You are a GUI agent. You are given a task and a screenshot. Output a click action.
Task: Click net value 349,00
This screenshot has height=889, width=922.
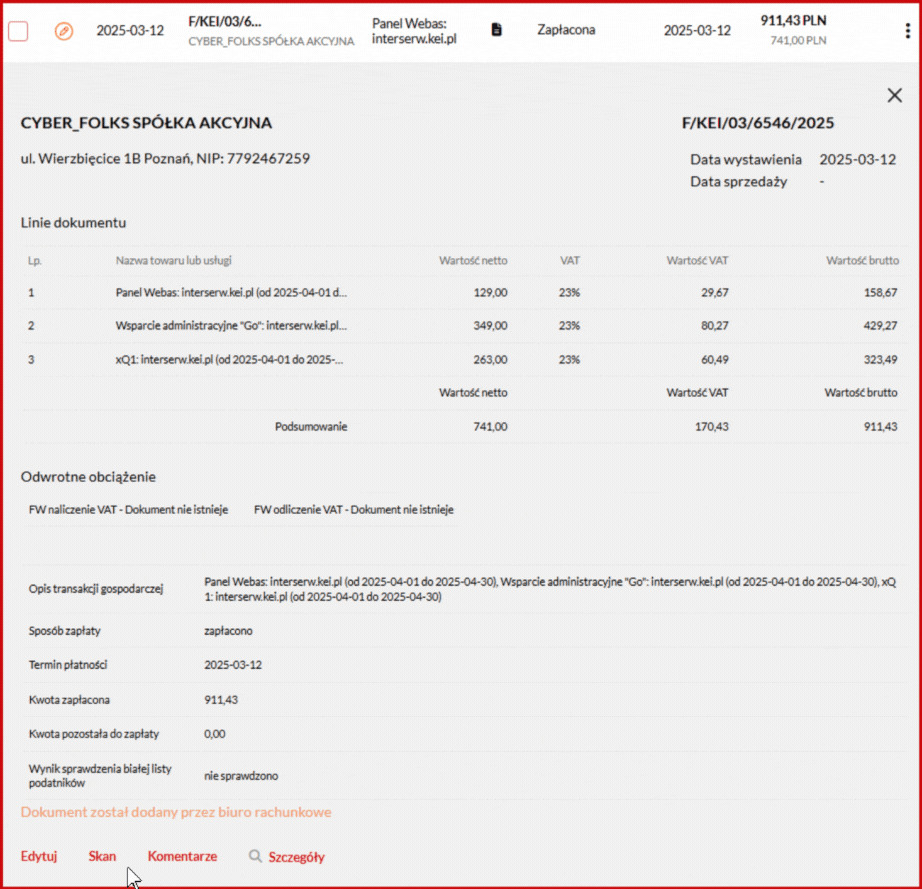pyautogui.click(x=490, y=325)
